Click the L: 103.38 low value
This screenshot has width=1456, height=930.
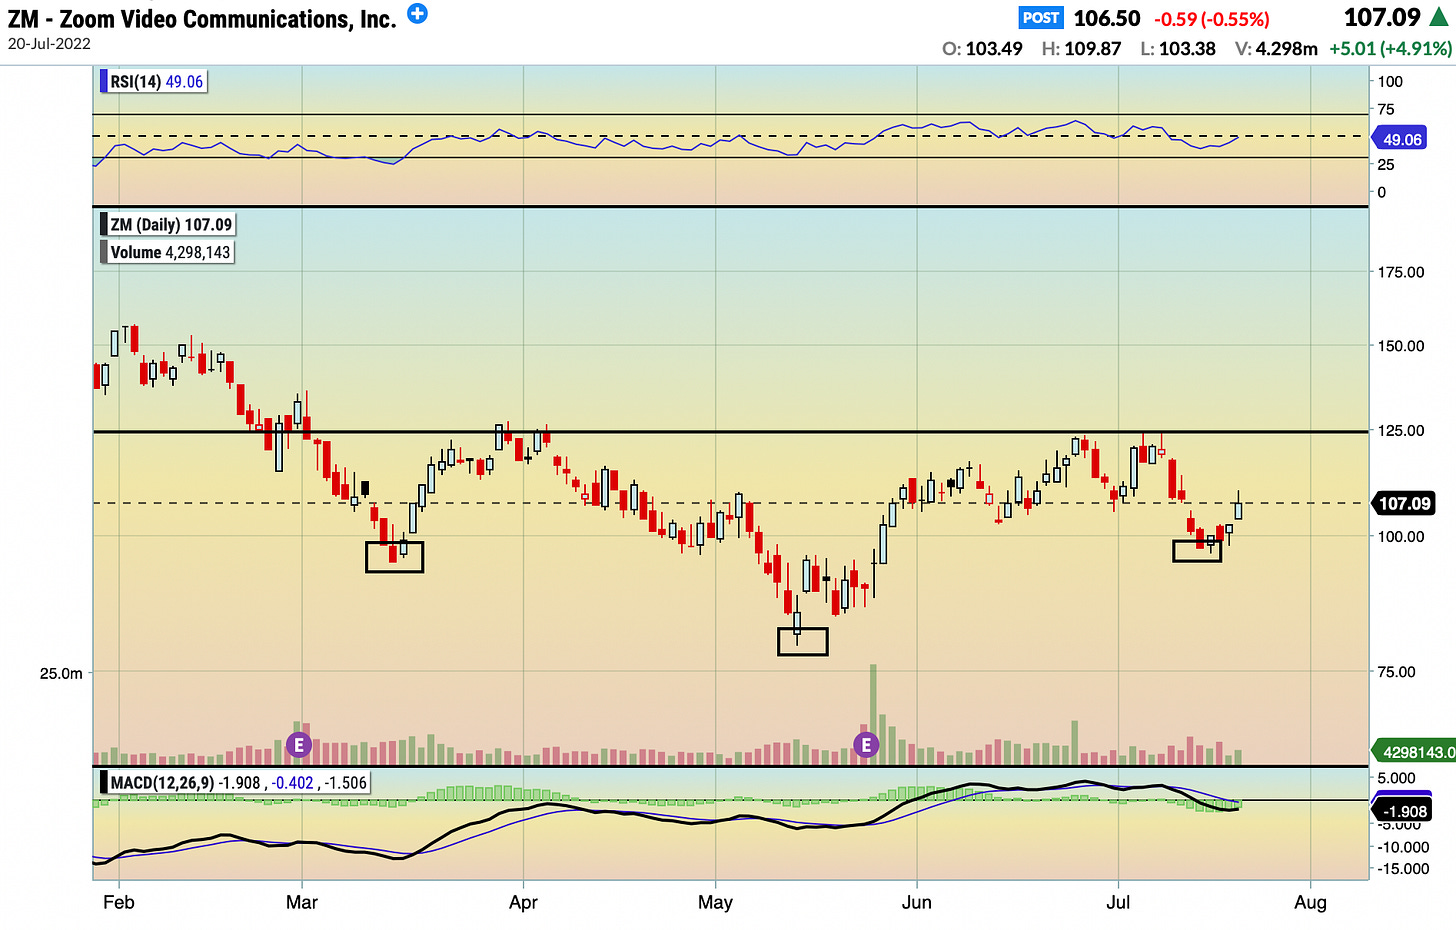pos(1178,48)
